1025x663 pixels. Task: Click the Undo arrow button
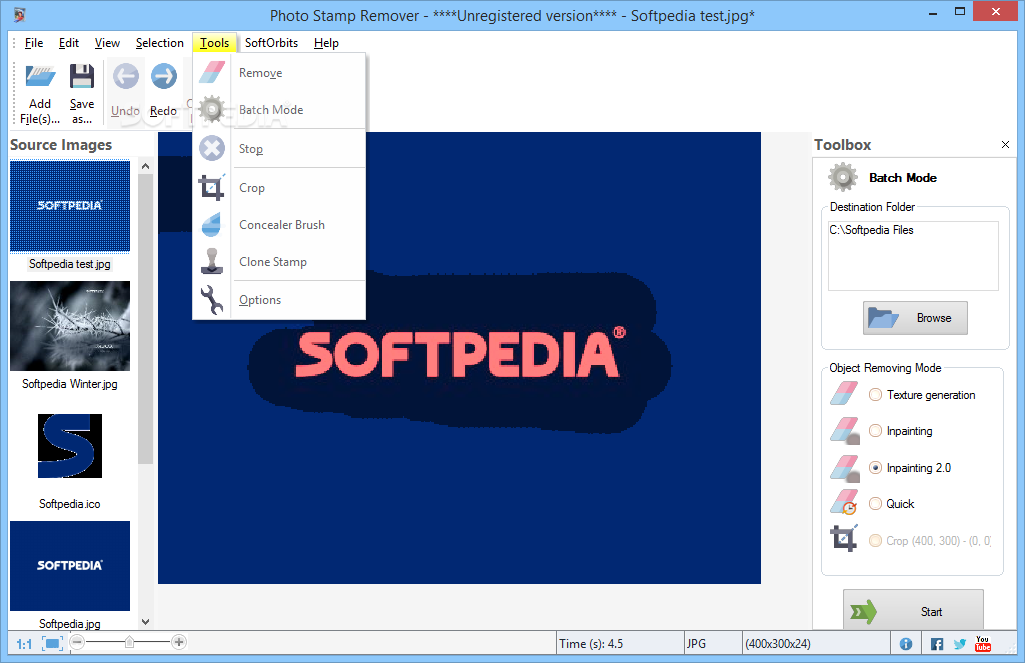(x=126, y=76)
